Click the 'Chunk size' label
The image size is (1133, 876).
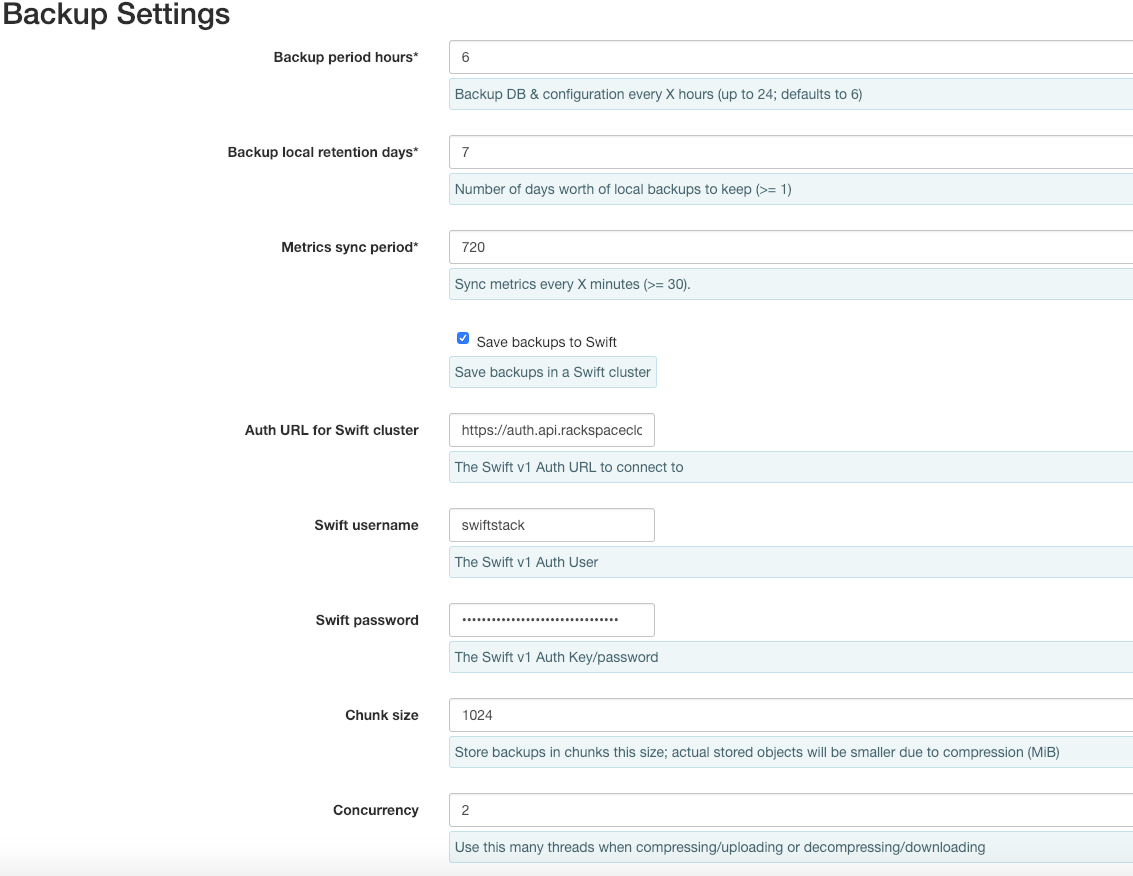pos(382,715)
